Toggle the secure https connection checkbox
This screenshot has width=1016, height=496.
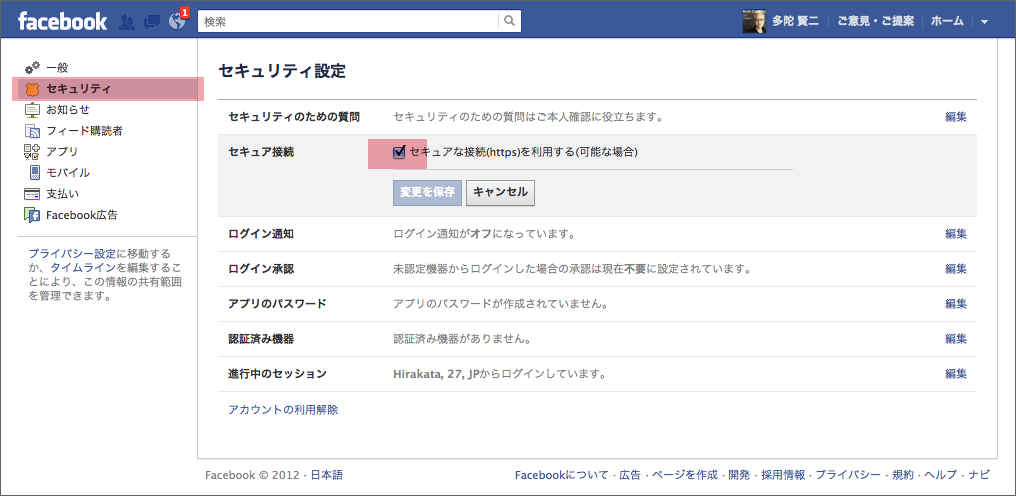(x=399, y=152)
